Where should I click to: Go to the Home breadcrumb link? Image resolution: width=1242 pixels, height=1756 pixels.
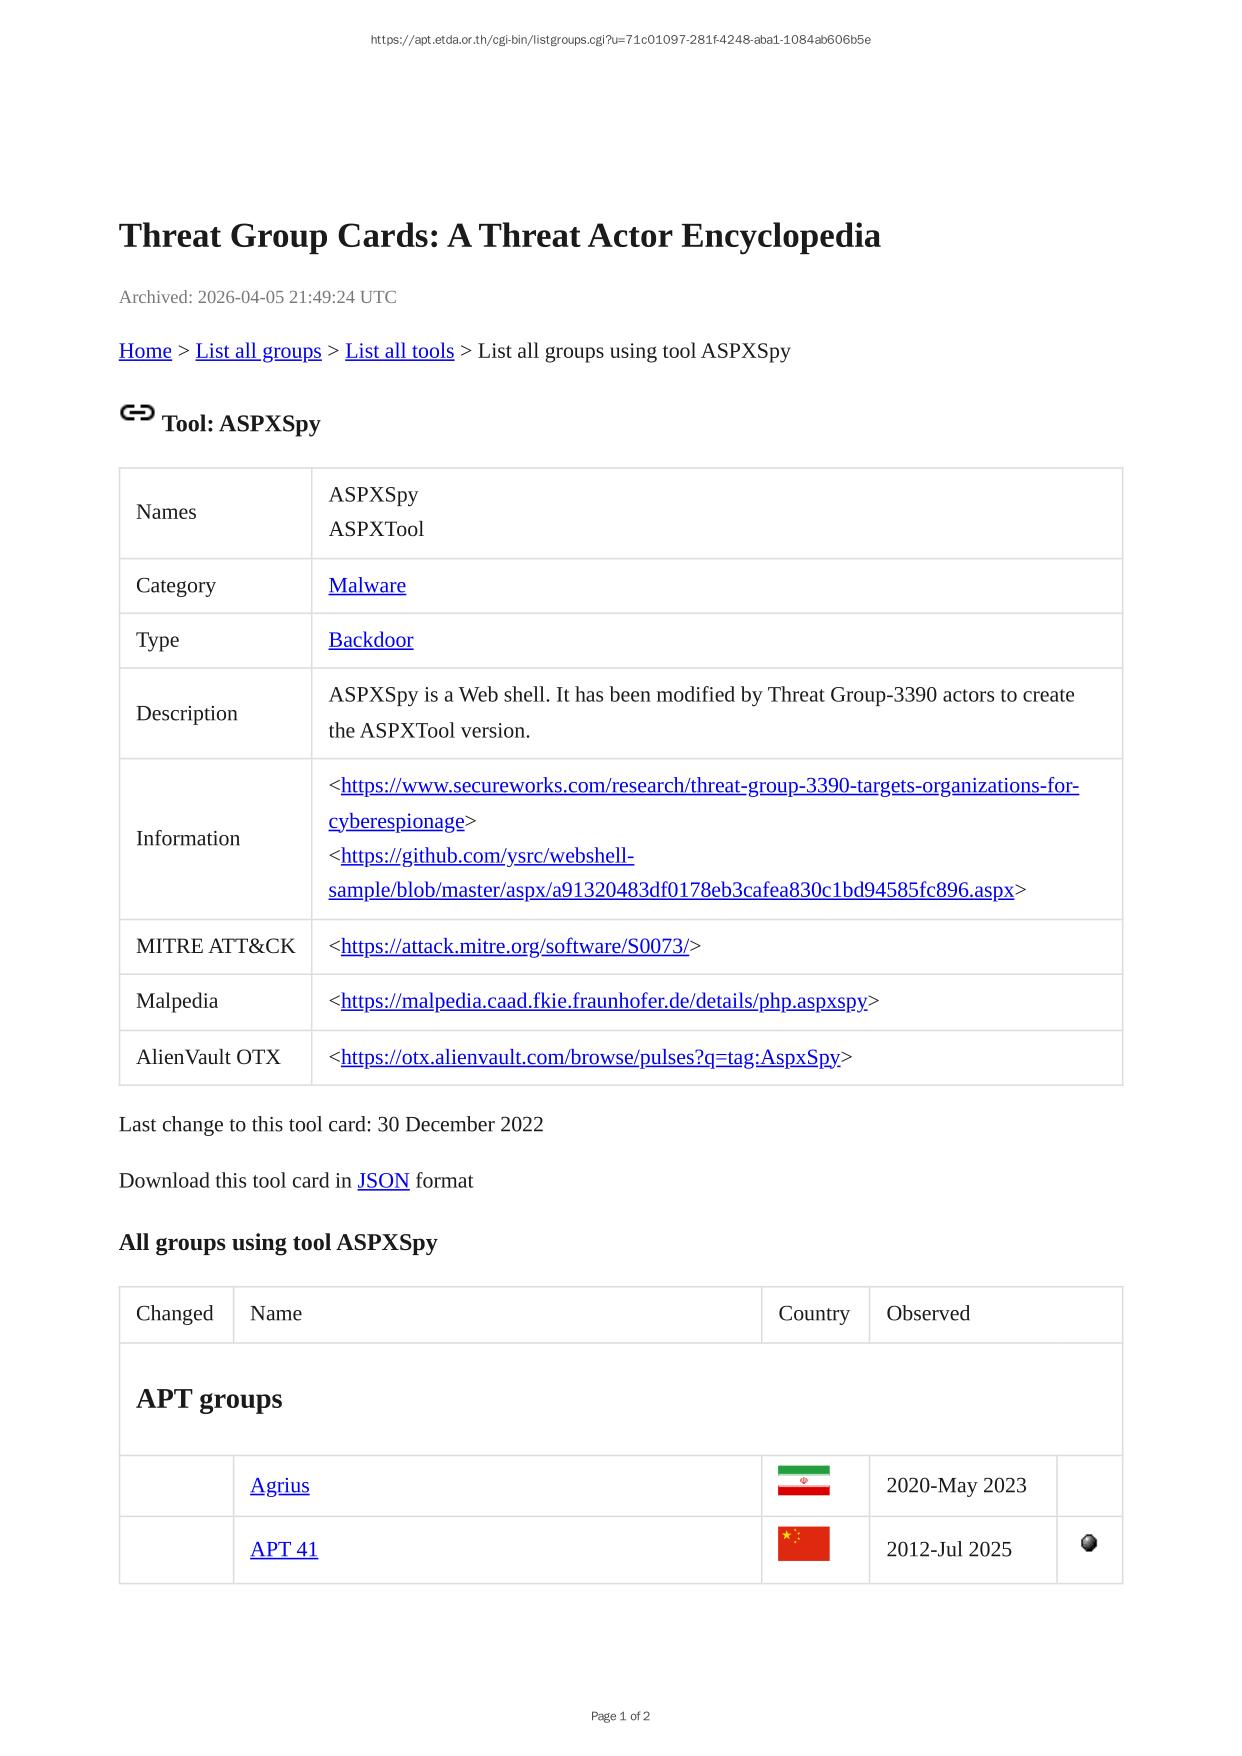(145, 351)
